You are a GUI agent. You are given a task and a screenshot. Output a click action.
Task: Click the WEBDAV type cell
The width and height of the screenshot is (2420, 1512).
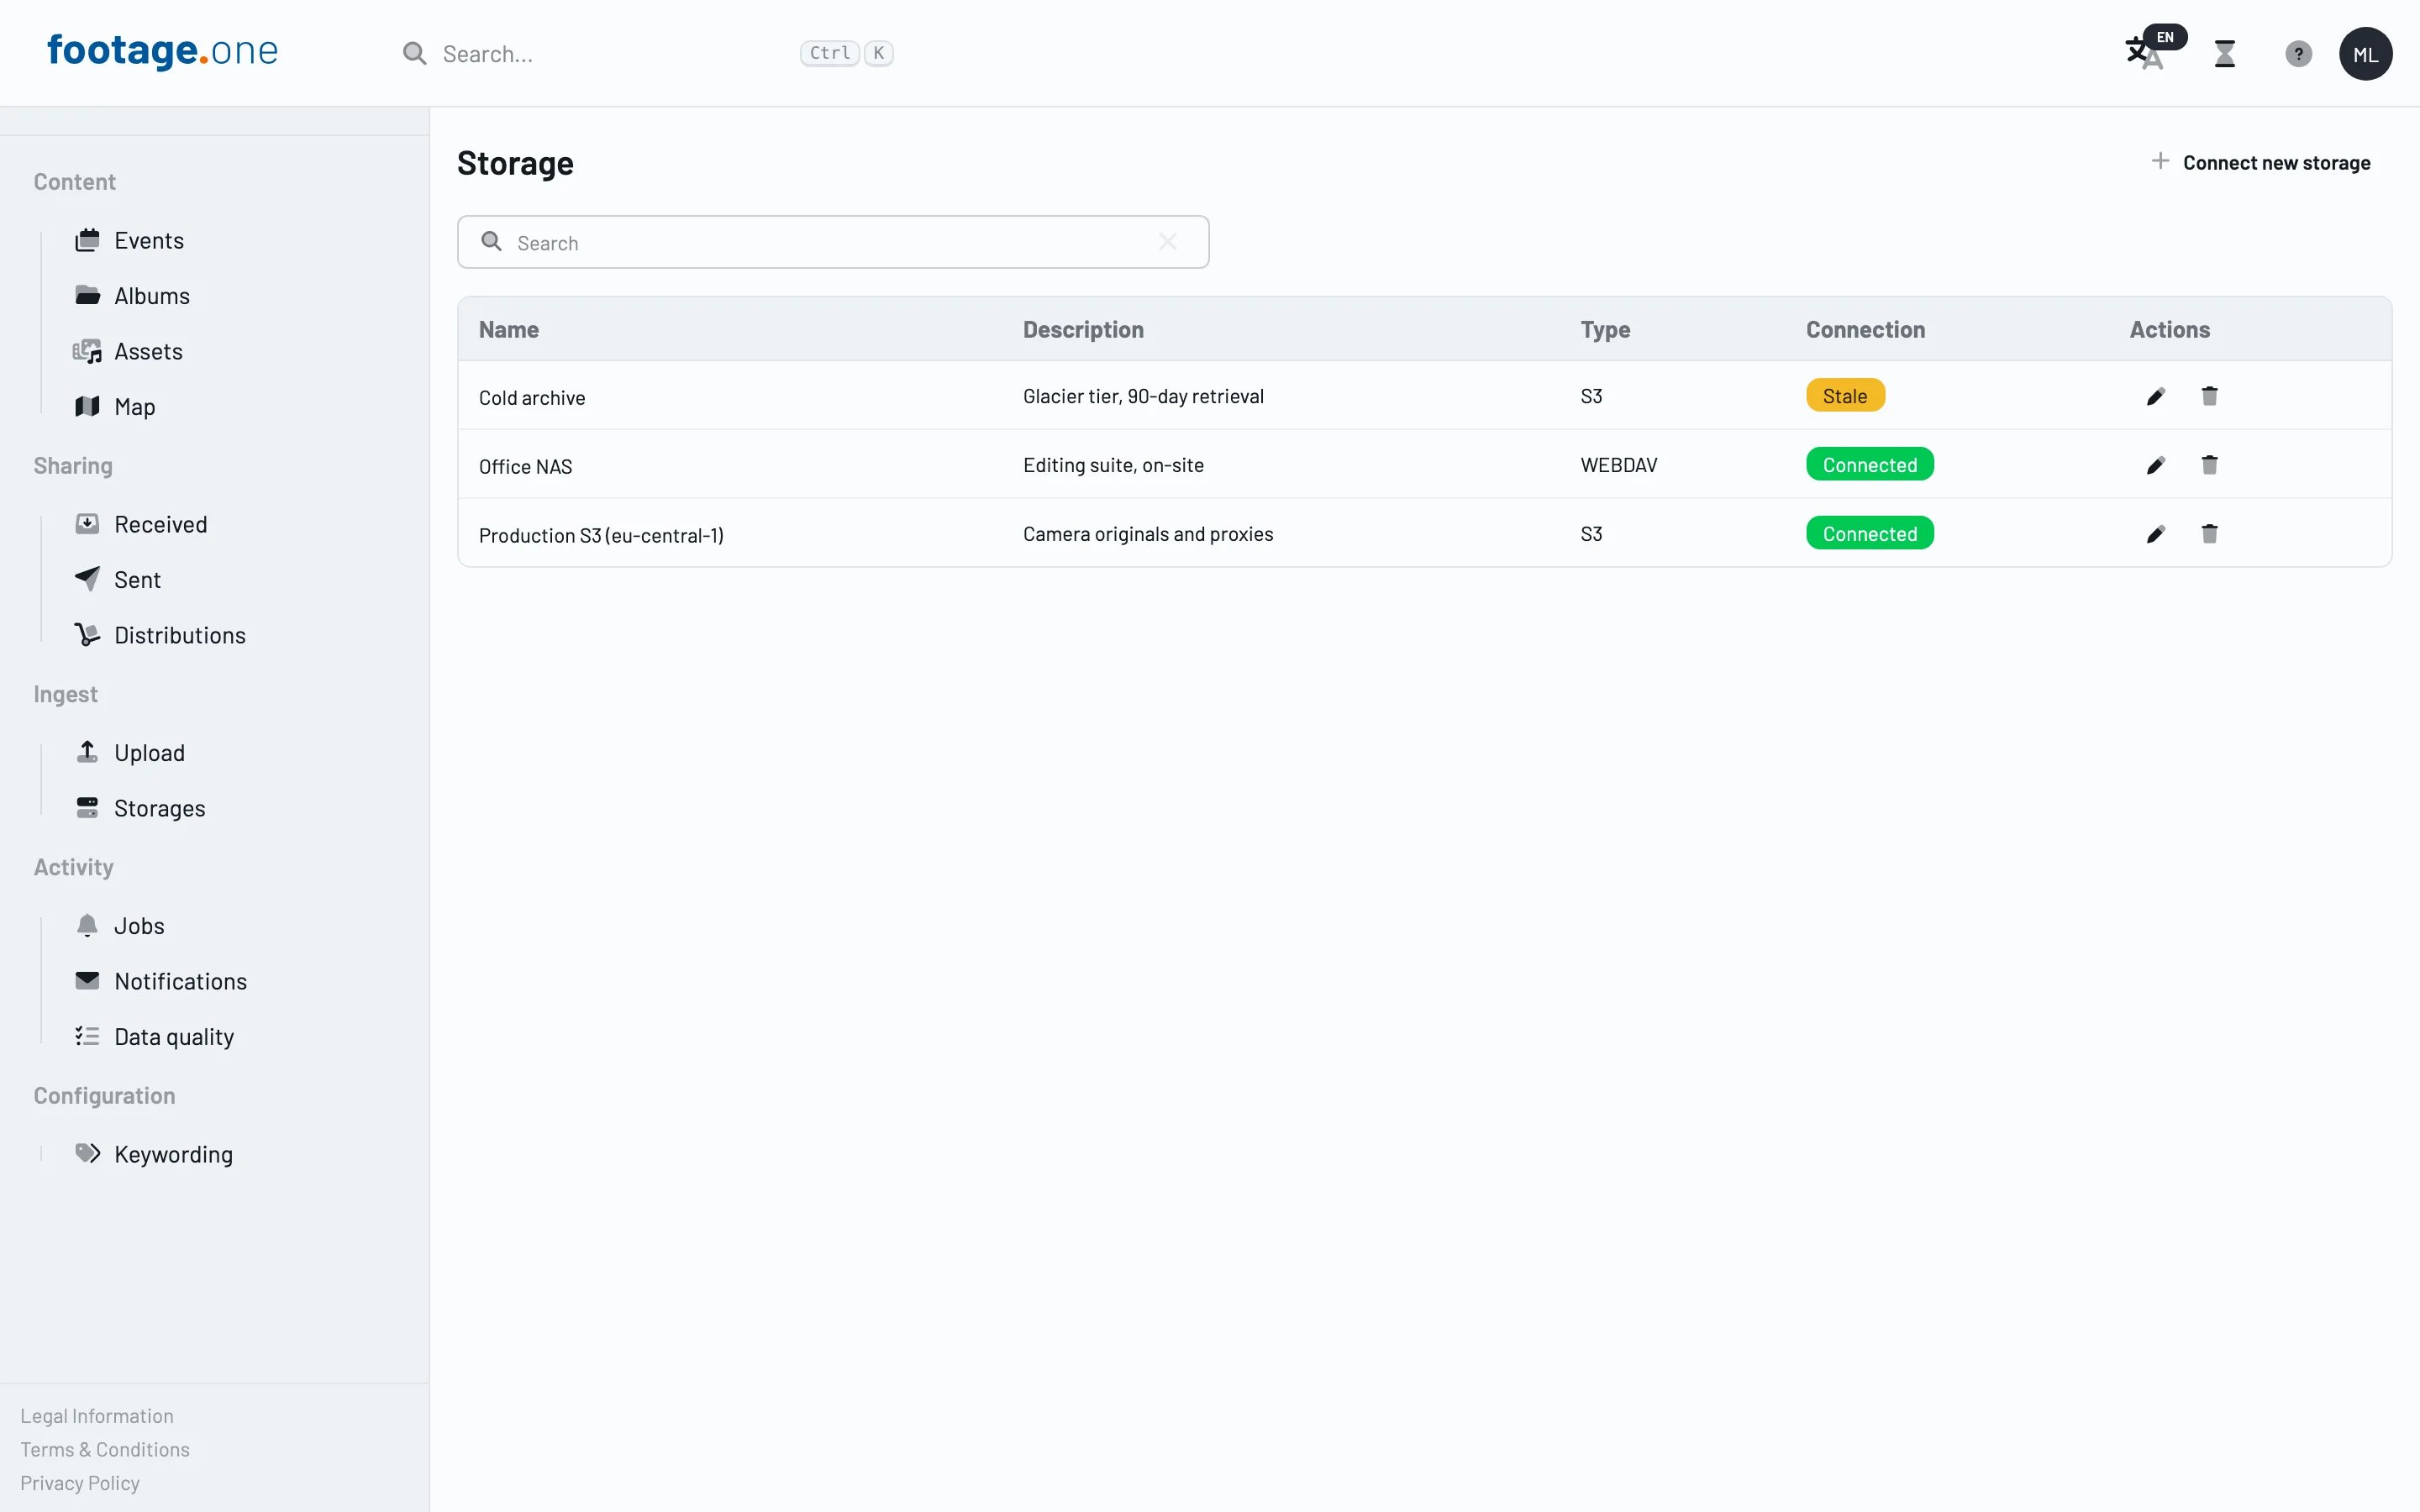1619,465
